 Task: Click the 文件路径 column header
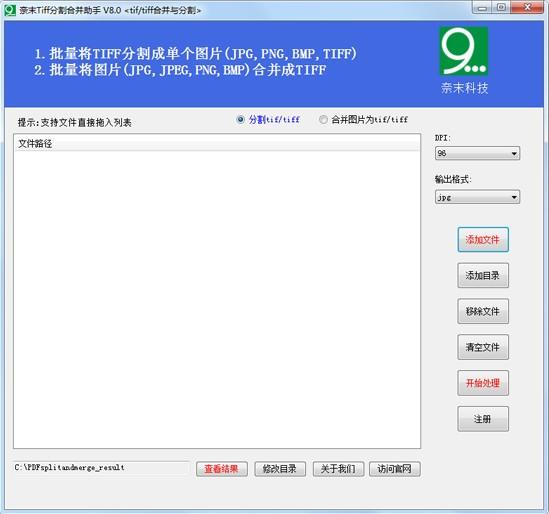coord(217,144)
